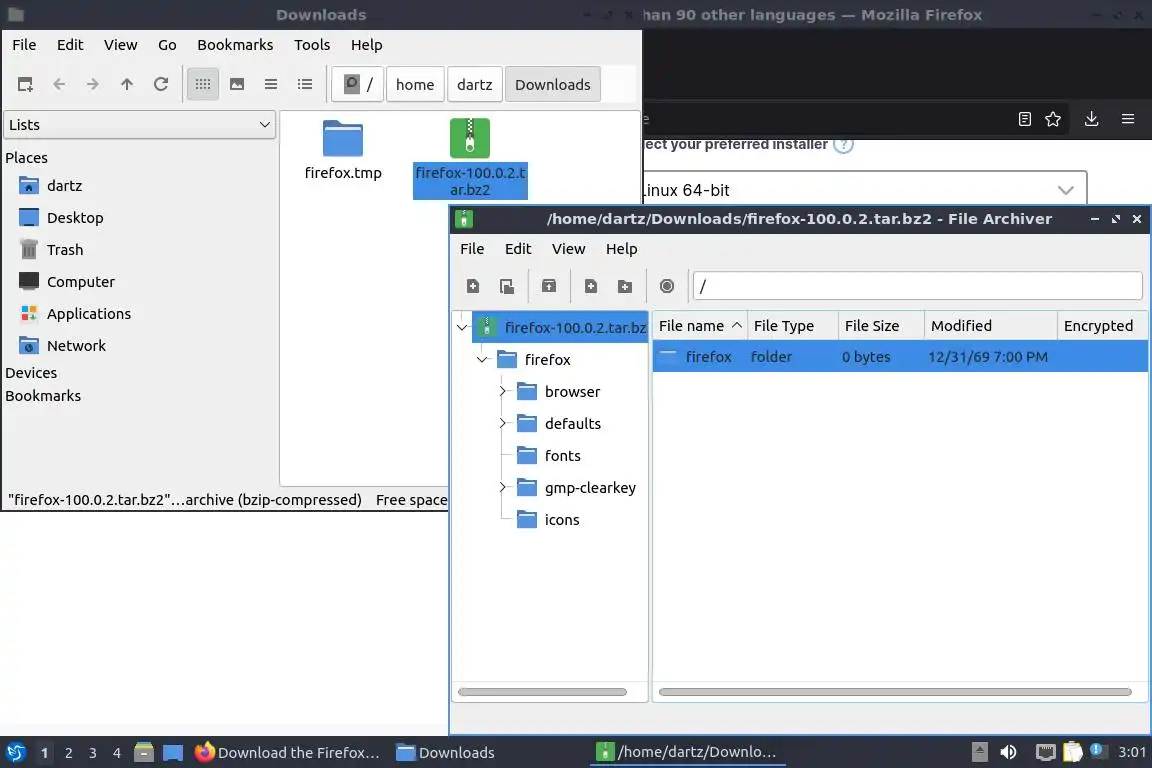Expand the browser folder in archive tree

tap(503, 392)
